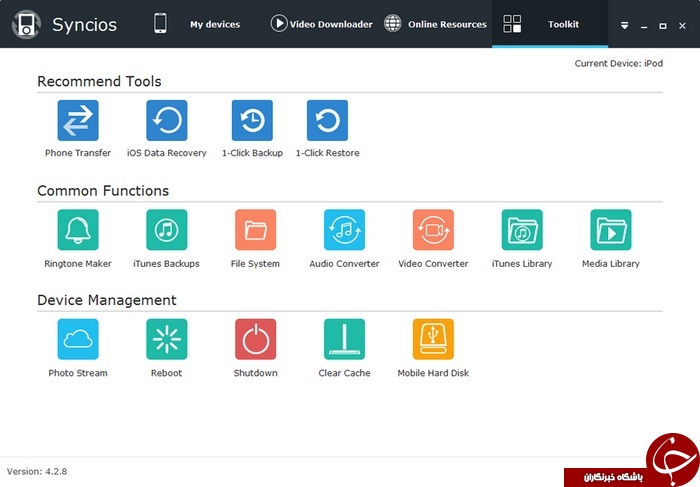
Task: Click the 'Device Management' heading
Action: 107,300
